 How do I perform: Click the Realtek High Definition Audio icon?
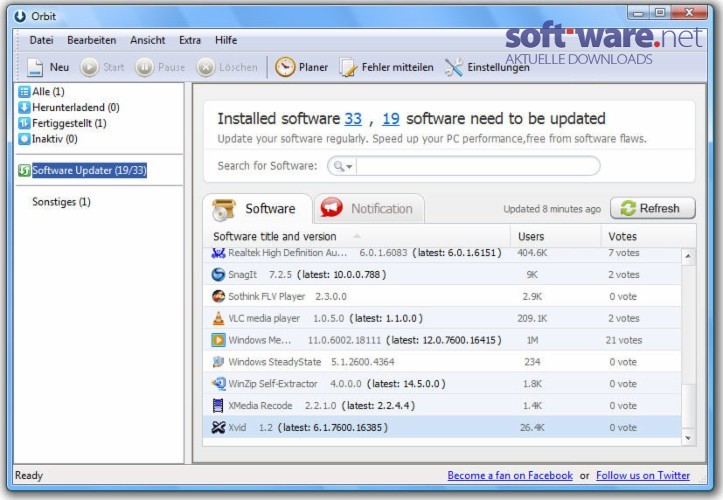[218, 253]
